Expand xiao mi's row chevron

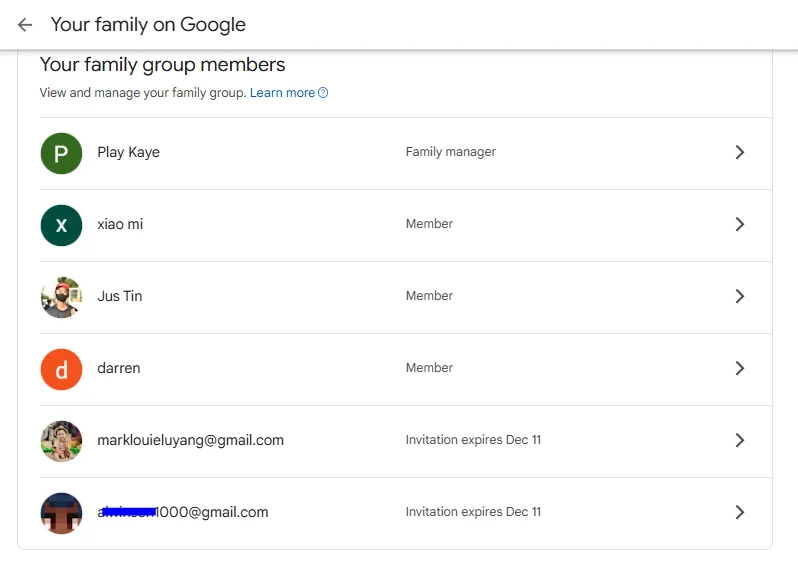pos(740,224)
